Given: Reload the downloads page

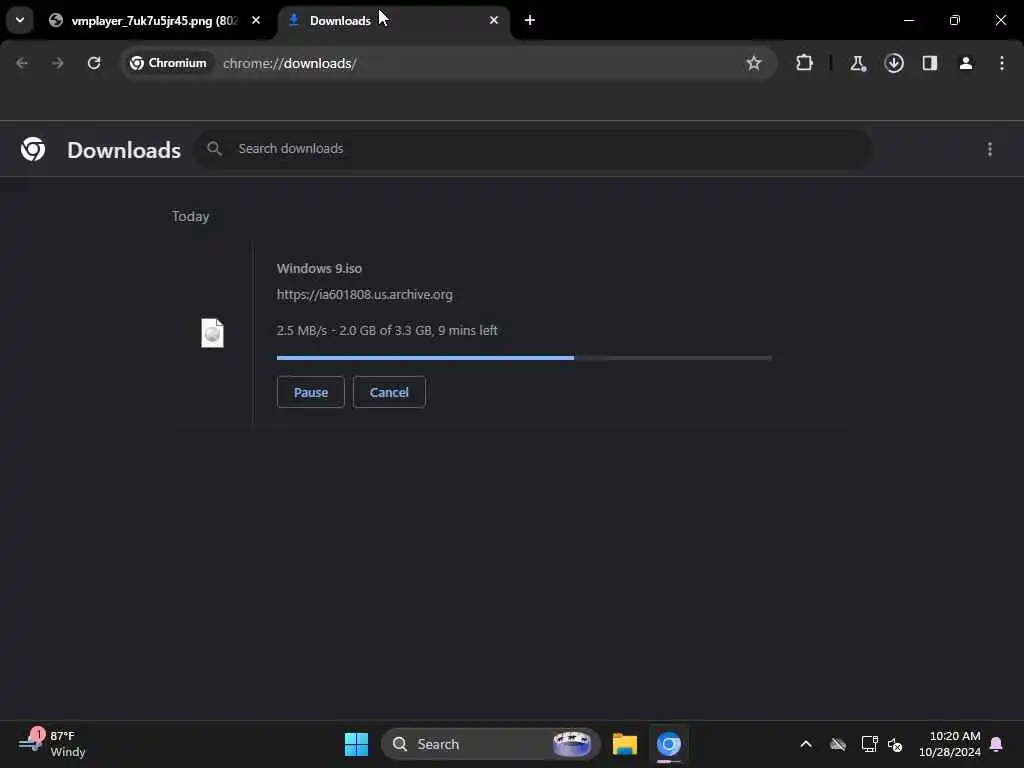Looking at the screenshot, I should click(x=94, y=63).
